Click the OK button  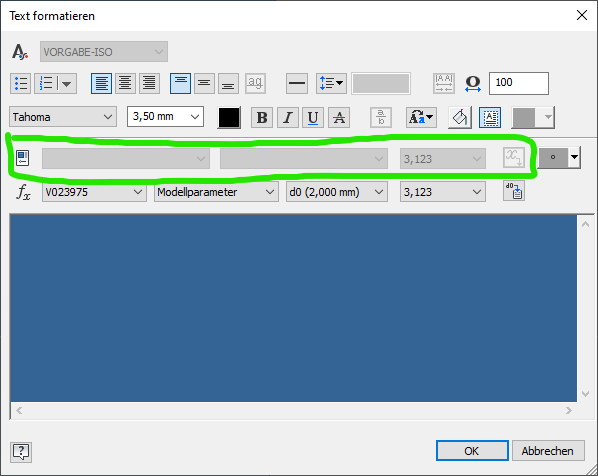tap(472, 451)
